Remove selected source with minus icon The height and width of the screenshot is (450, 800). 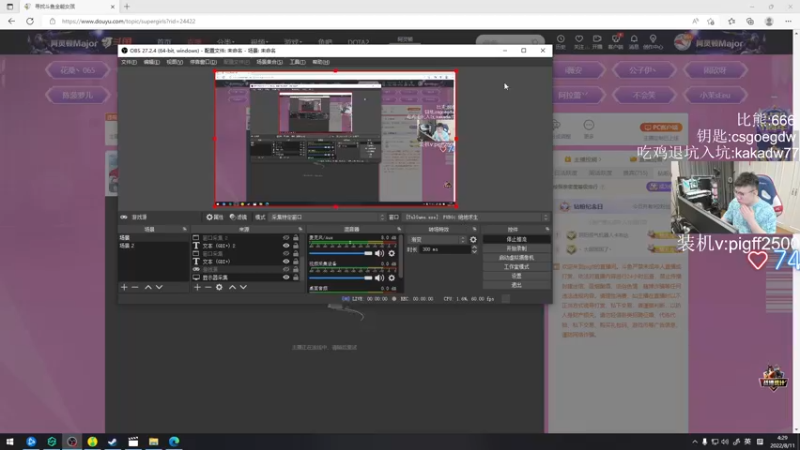(208, 287)
